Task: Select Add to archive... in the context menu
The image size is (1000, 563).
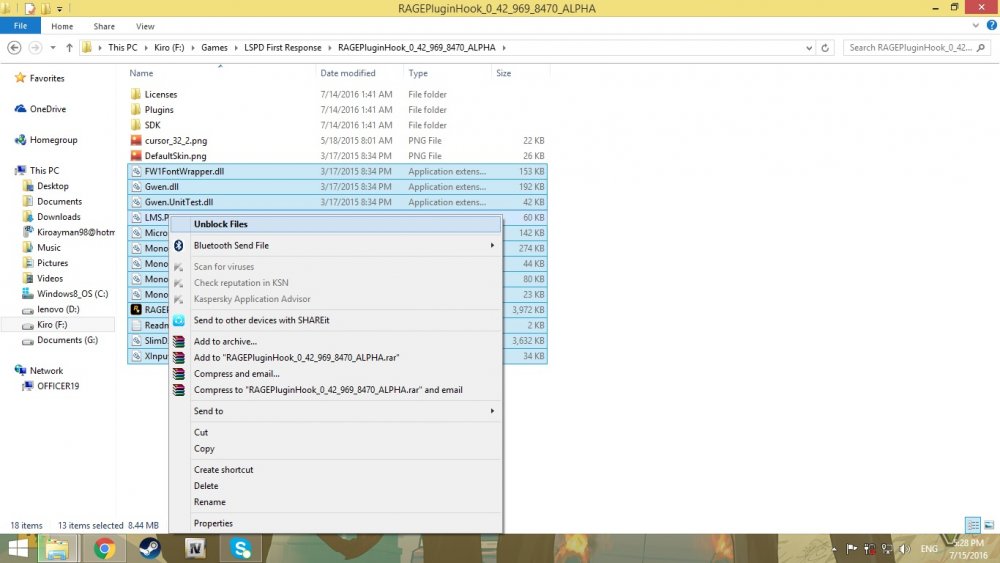Action: pyautogui.click(x=225, y=342)
